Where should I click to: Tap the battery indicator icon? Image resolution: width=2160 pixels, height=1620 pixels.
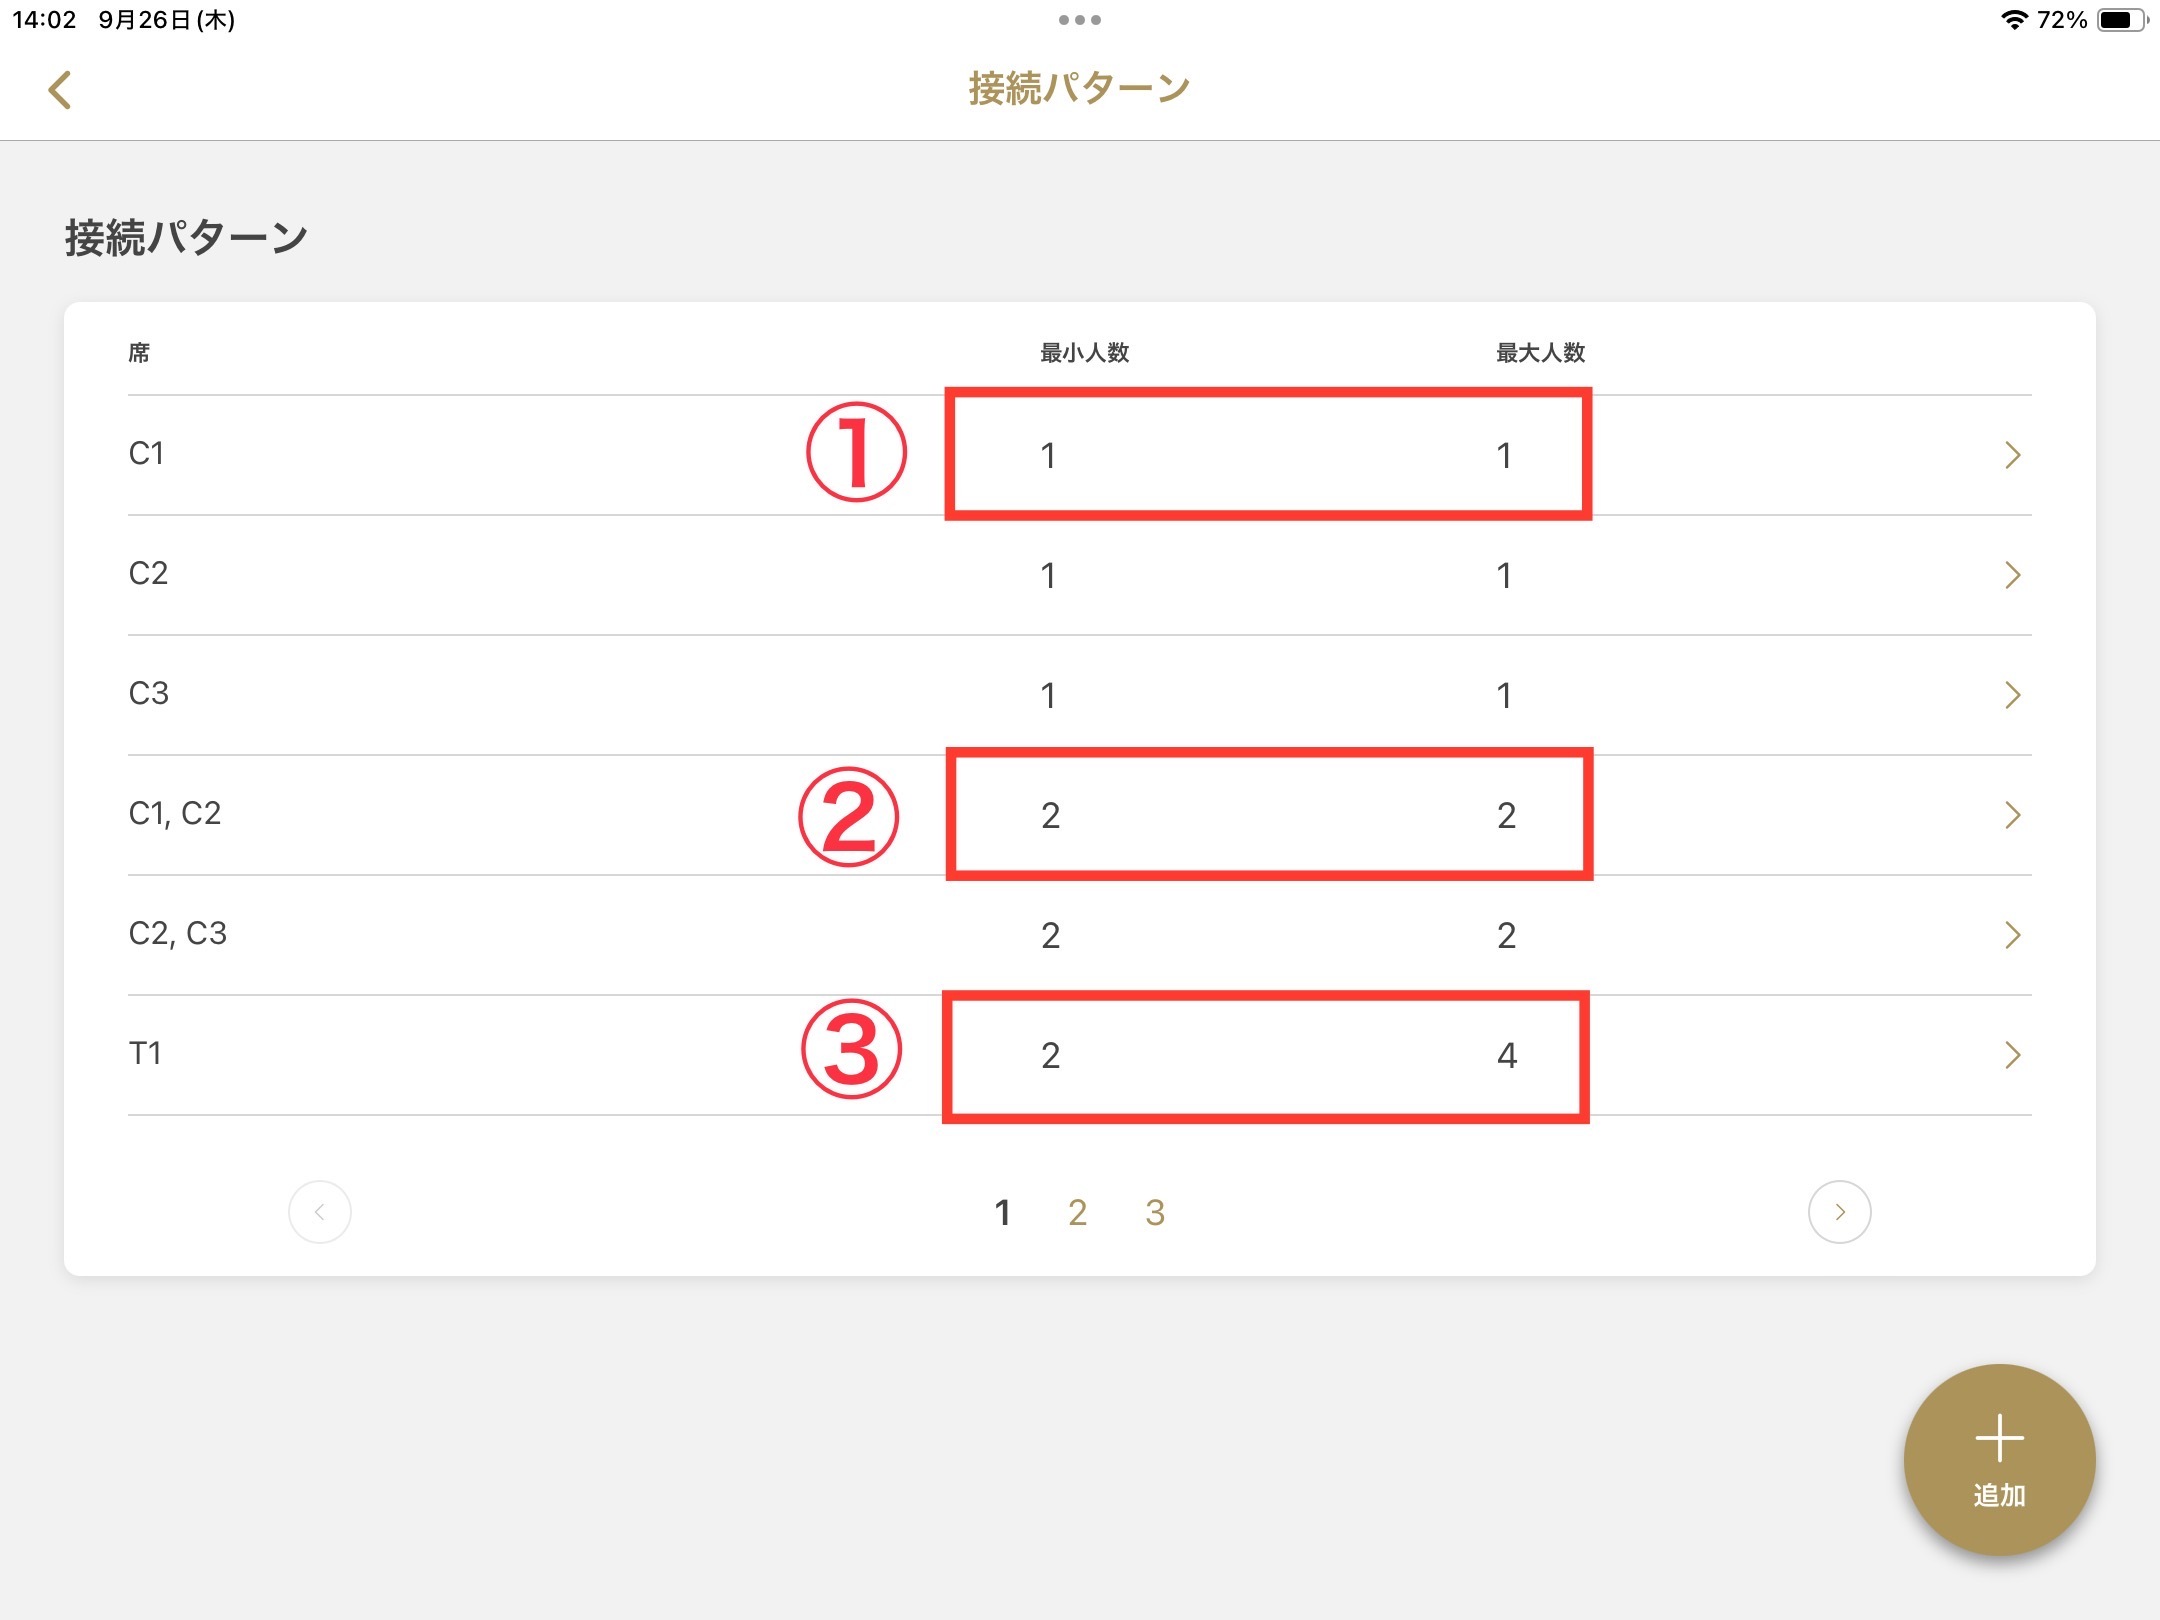[x=2122, y=20]
